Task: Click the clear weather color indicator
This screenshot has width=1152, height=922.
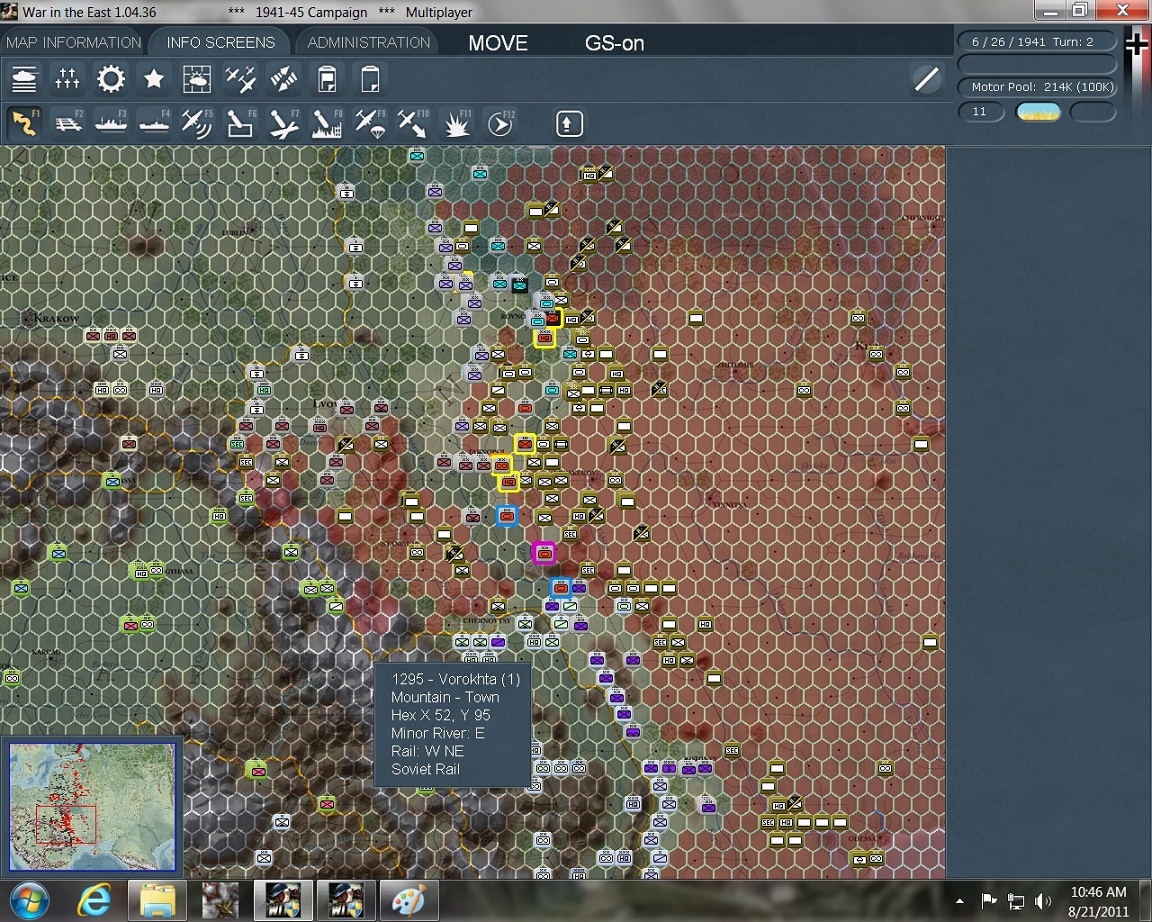Action: pyautogui.click(x=1037, y=112)
